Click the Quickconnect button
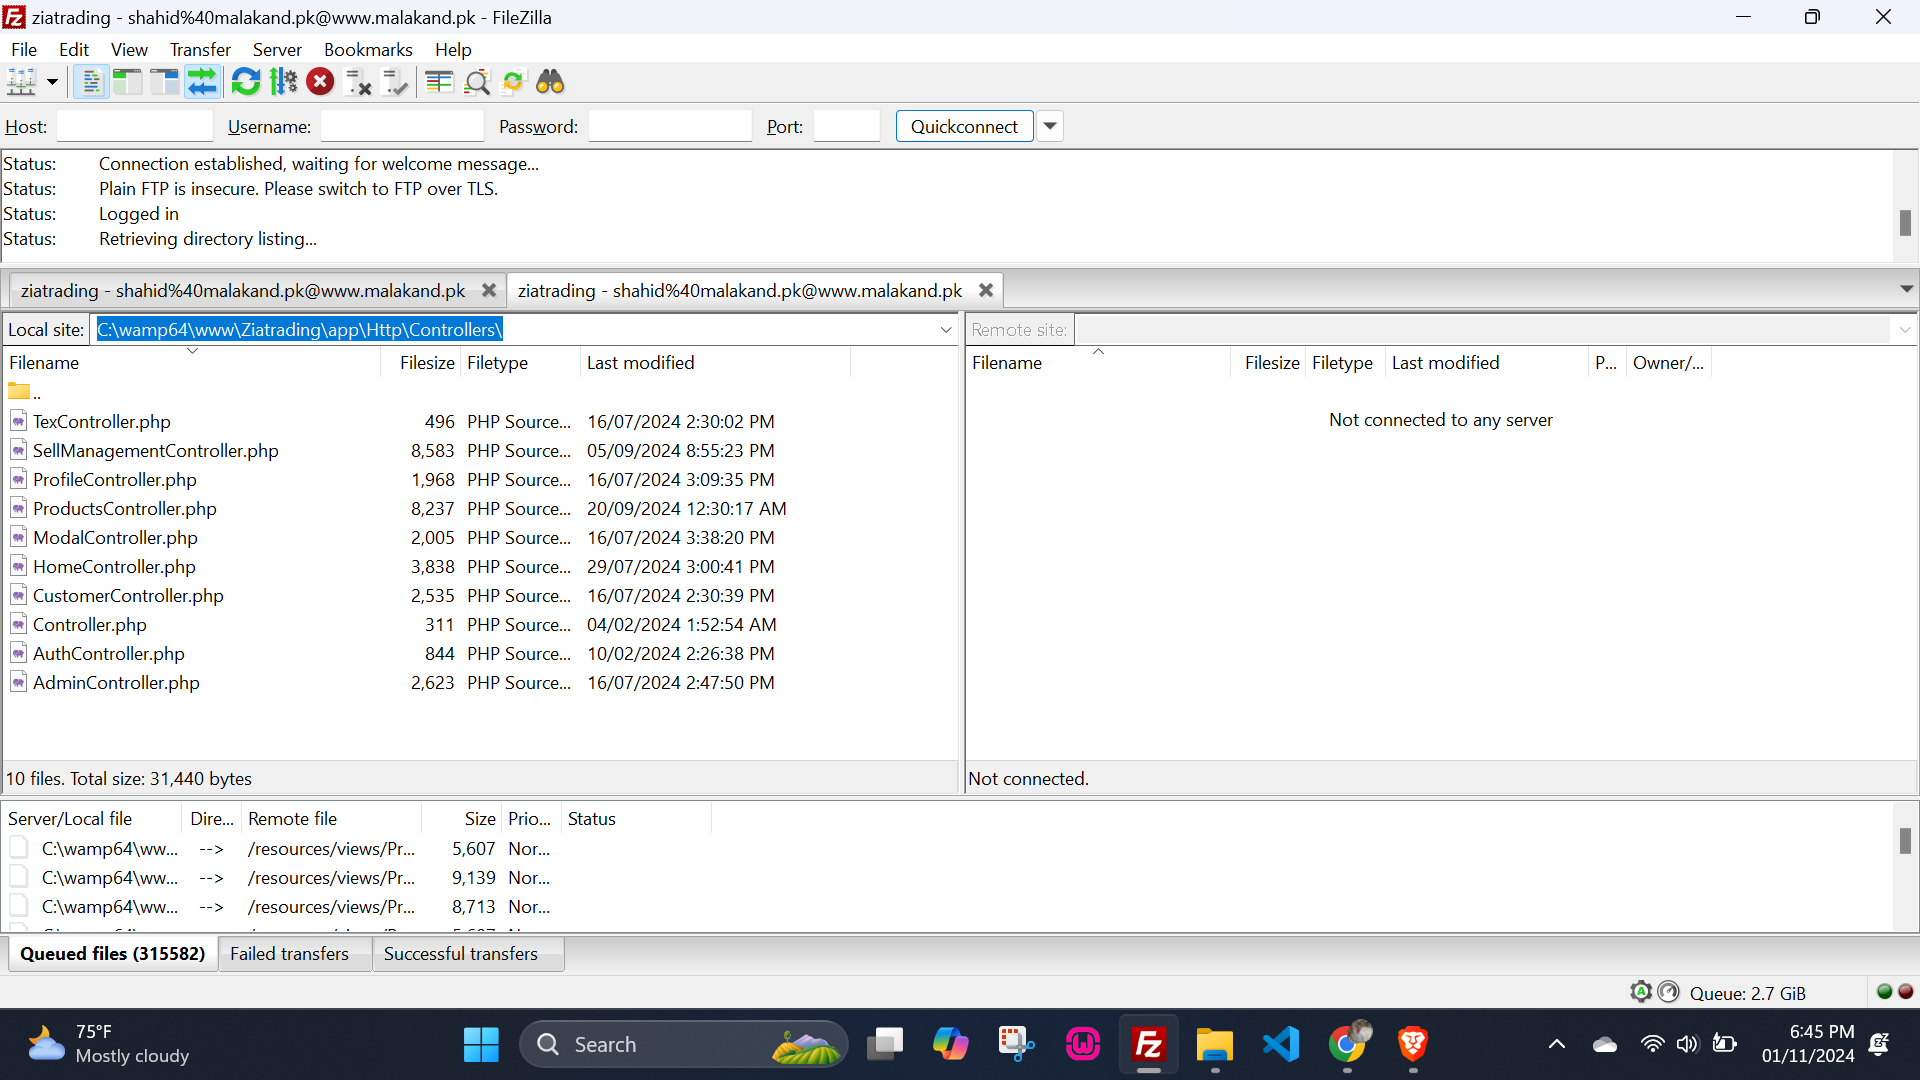This screenshot has height=1080, width=1920. tap(963, 126)
